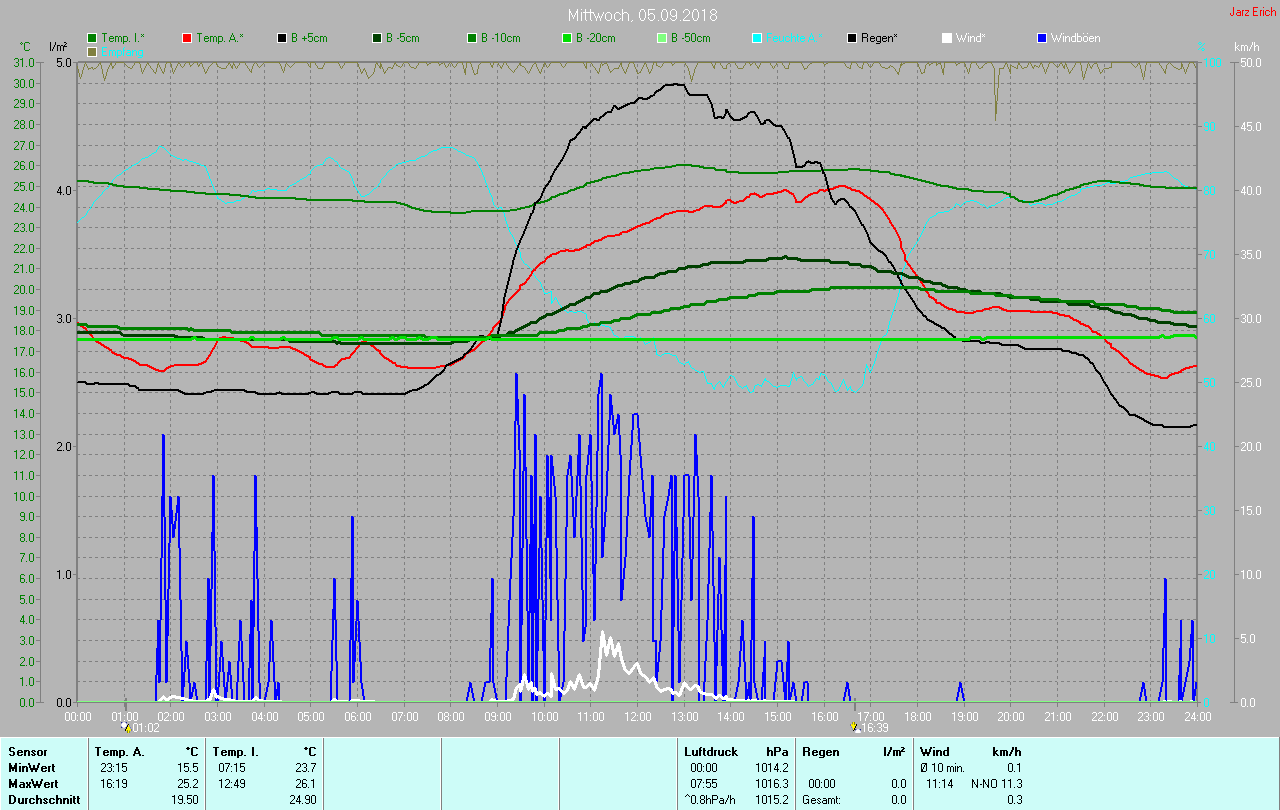This screenshot has height=810, width=1280.
Task: Click the cyan legend marker
Action: point(757,38)
